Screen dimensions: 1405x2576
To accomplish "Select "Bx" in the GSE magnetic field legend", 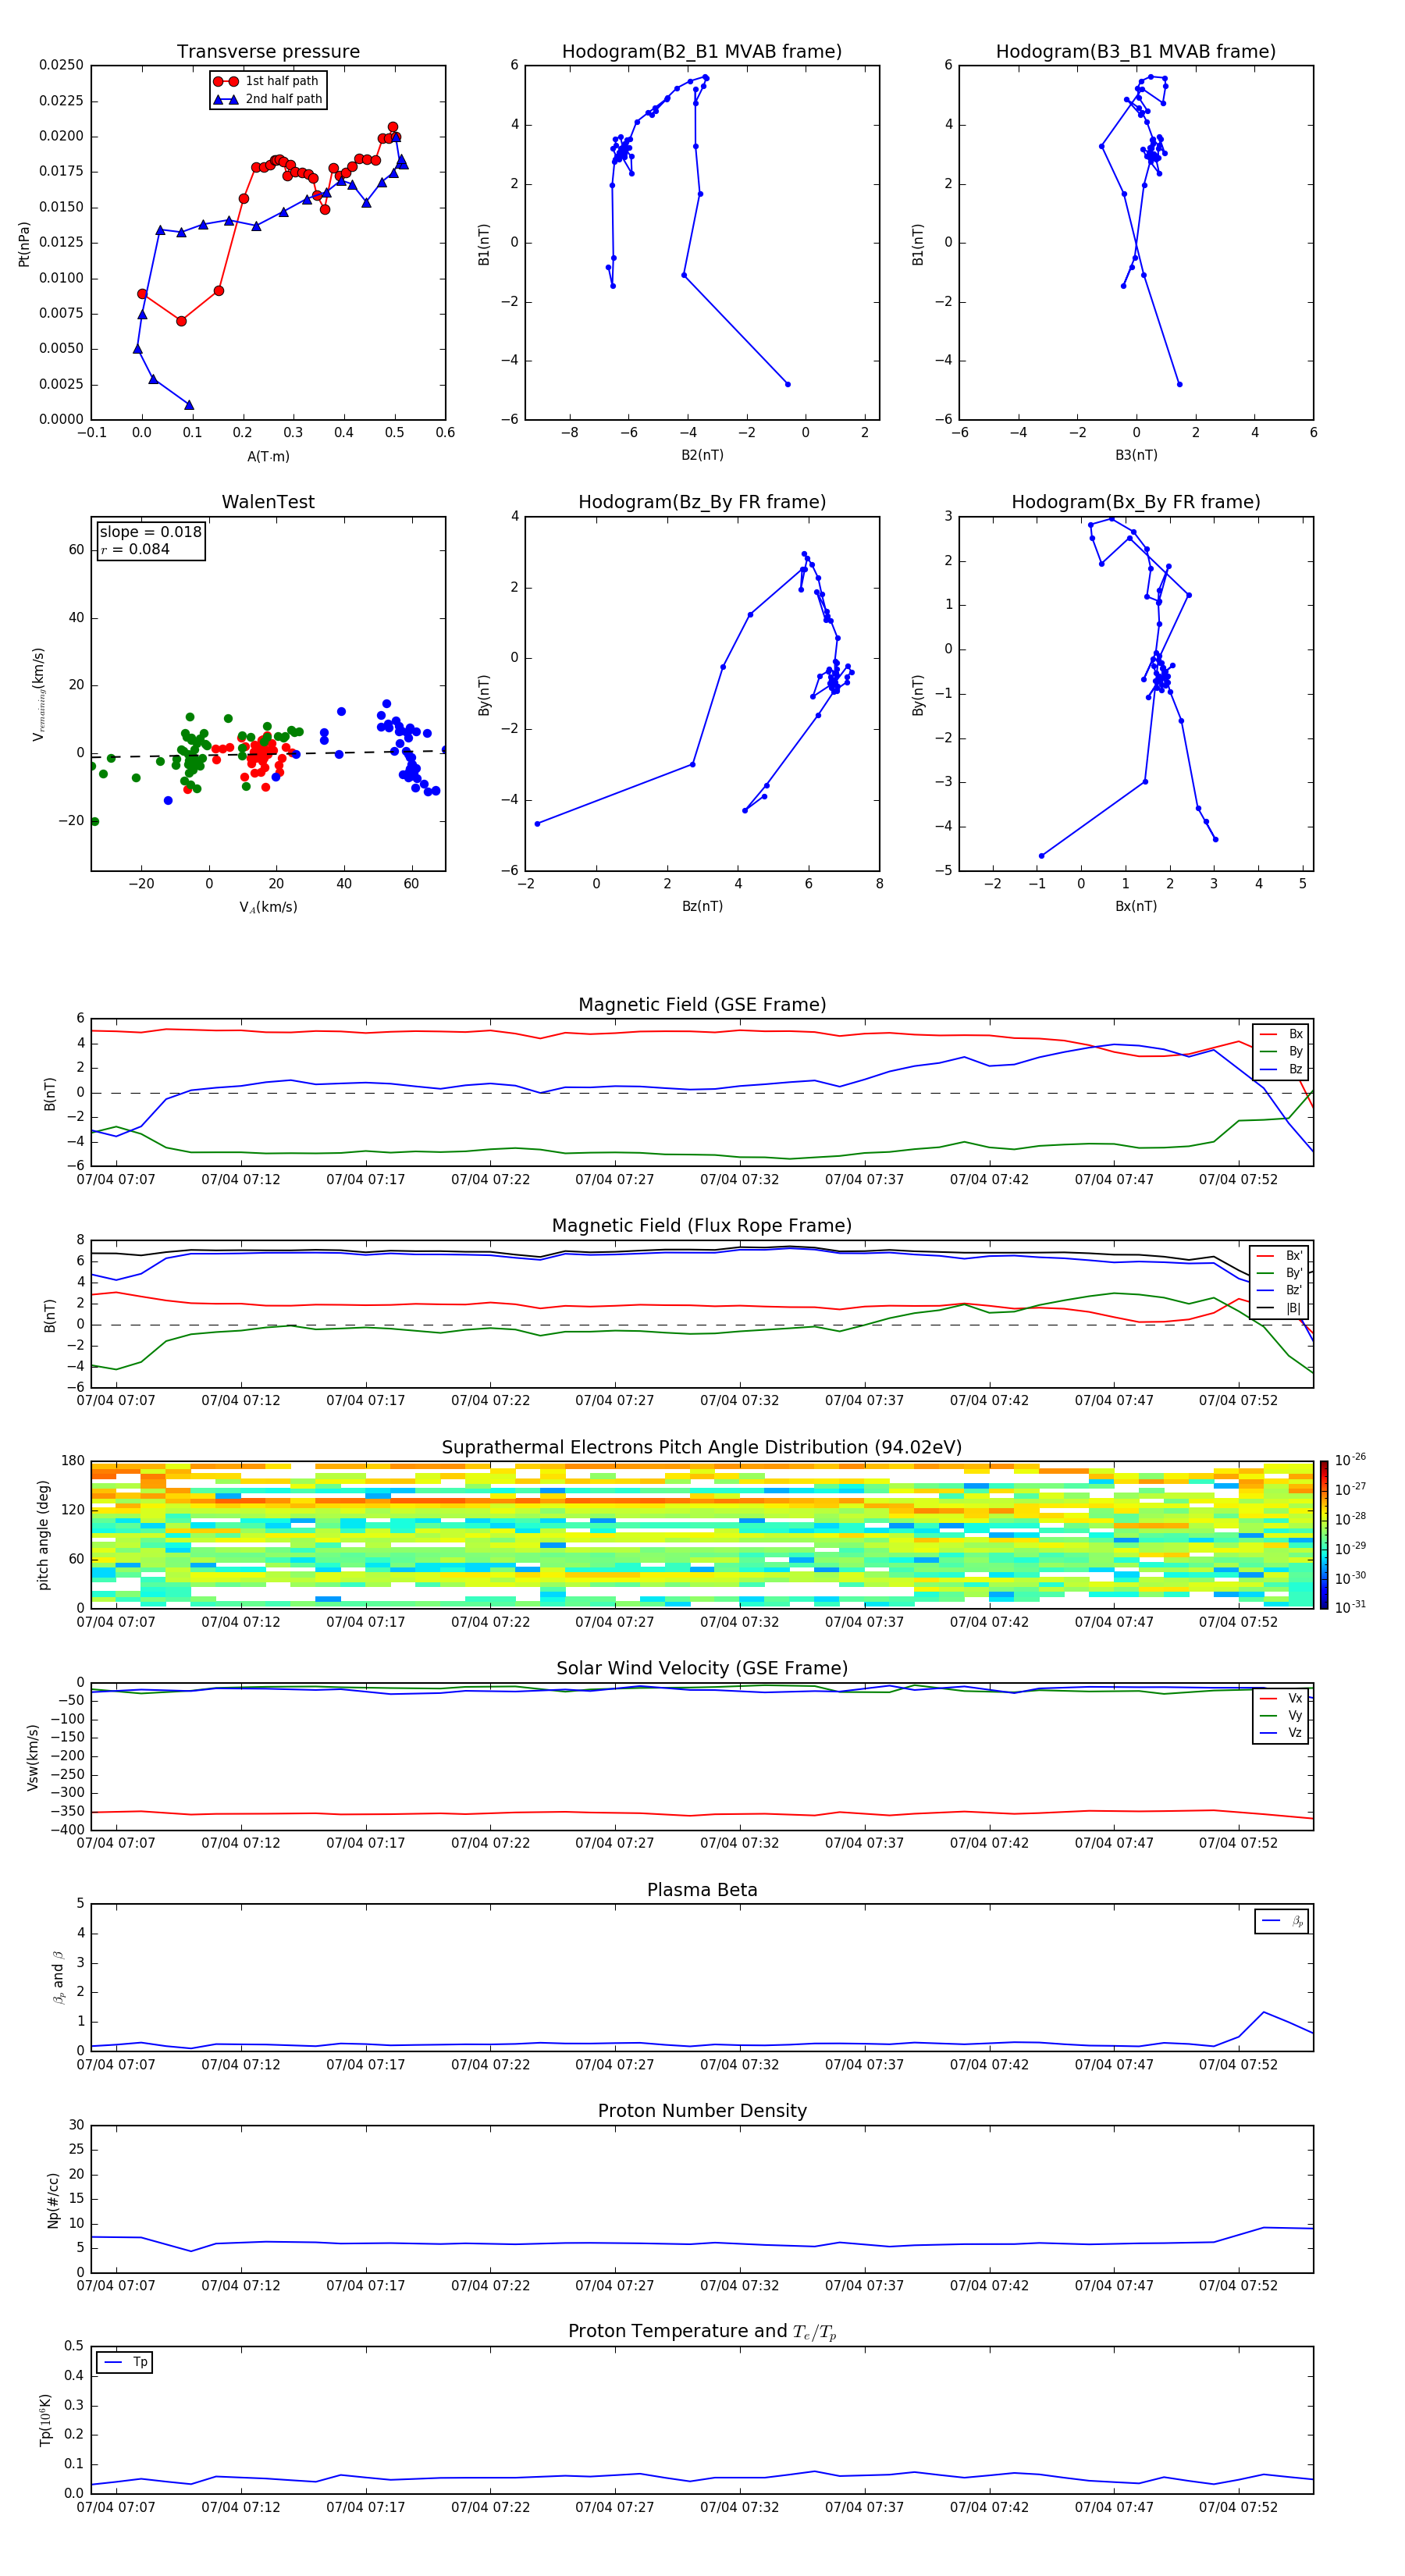I will (x=1282, y=1034).
